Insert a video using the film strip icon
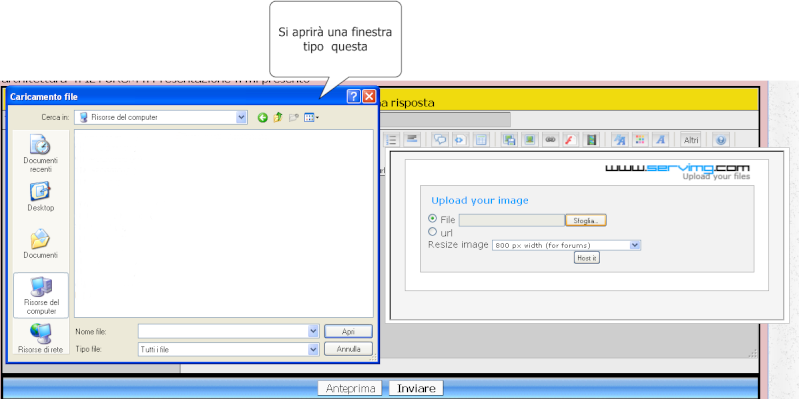 pos(591,140)
